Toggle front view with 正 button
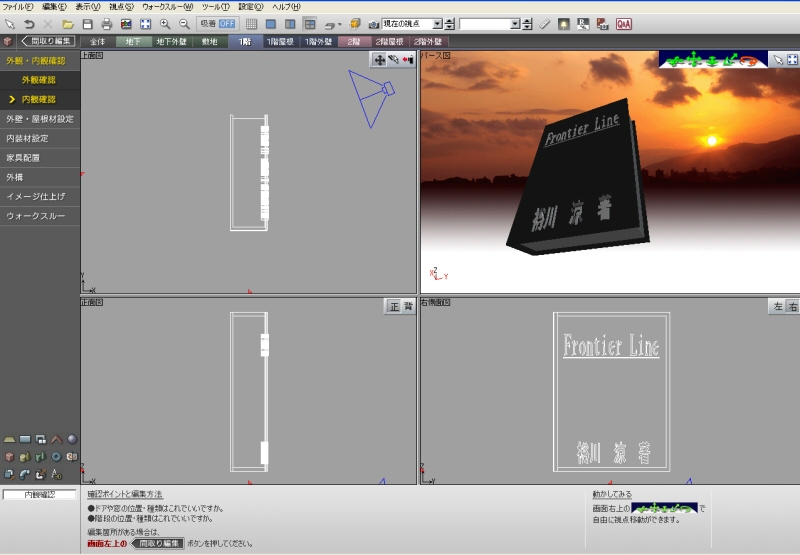Image resolution: width=800 pixels, height=555 pixels. point(393,306)
